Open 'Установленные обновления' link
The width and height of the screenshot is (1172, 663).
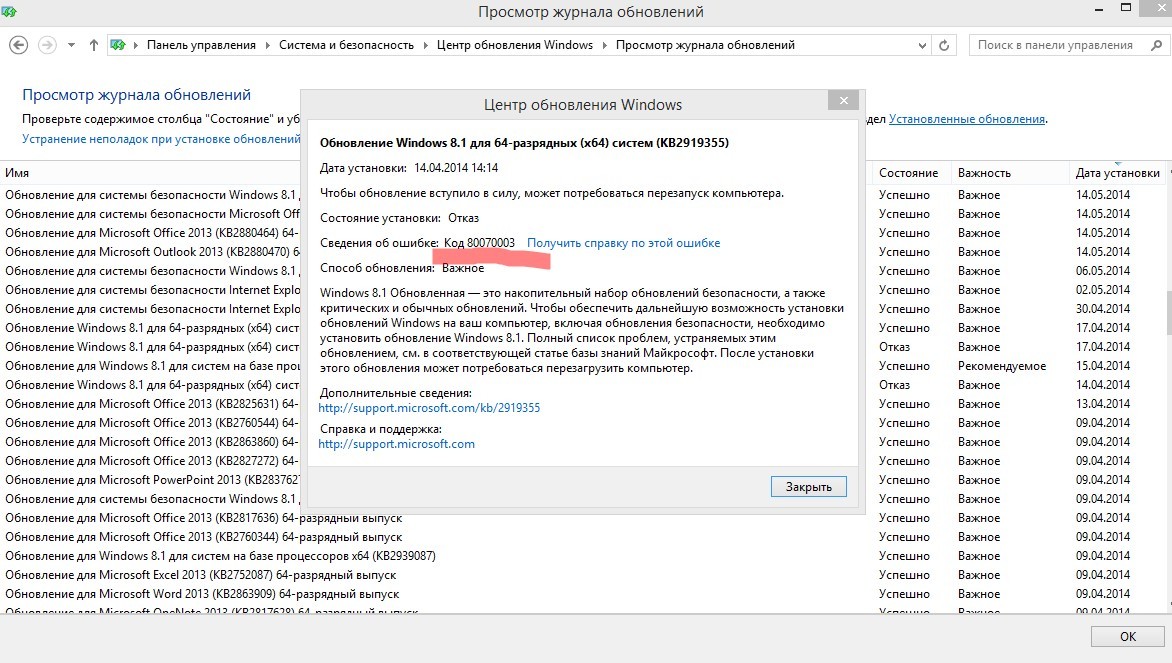[966, 119]
